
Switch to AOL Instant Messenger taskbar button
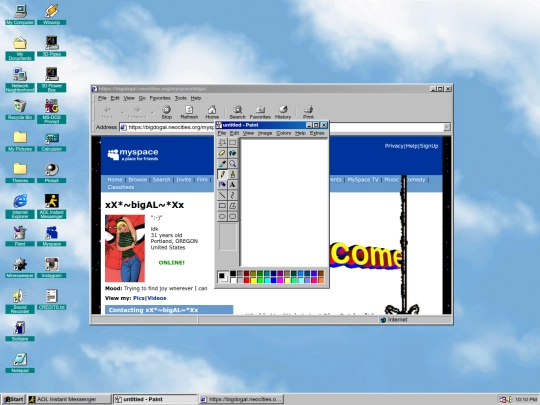[69, 399]
